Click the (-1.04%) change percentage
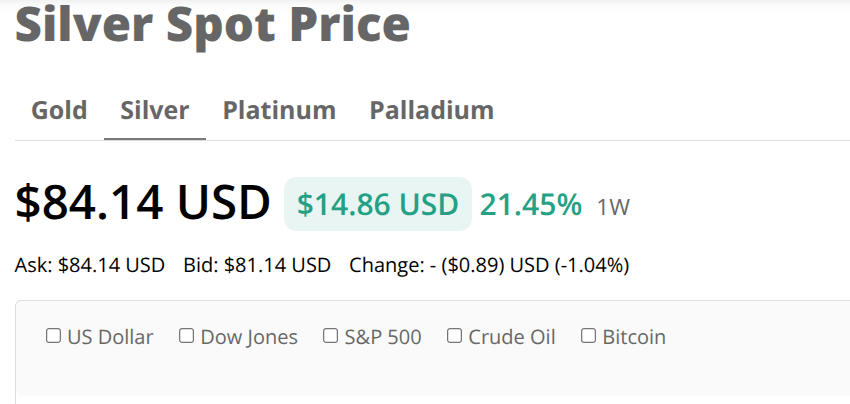This screenshot has height=404, width=850. [x=594, y=266]
